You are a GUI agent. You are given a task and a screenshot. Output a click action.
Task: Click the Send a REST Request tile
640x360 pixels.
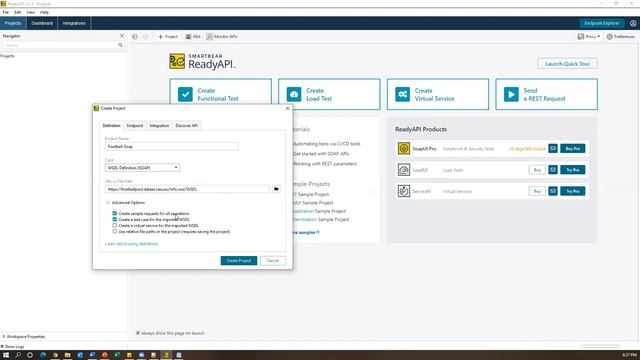[x=547, y=94]
